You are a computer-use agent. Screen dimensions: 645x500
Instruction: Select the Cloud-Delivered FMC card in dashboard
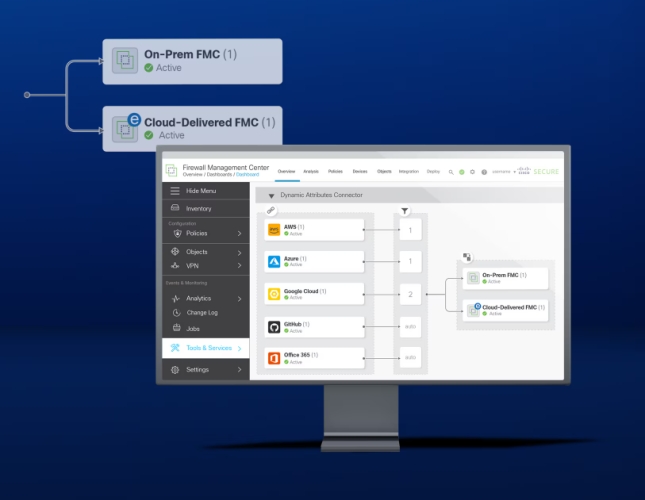509,310
